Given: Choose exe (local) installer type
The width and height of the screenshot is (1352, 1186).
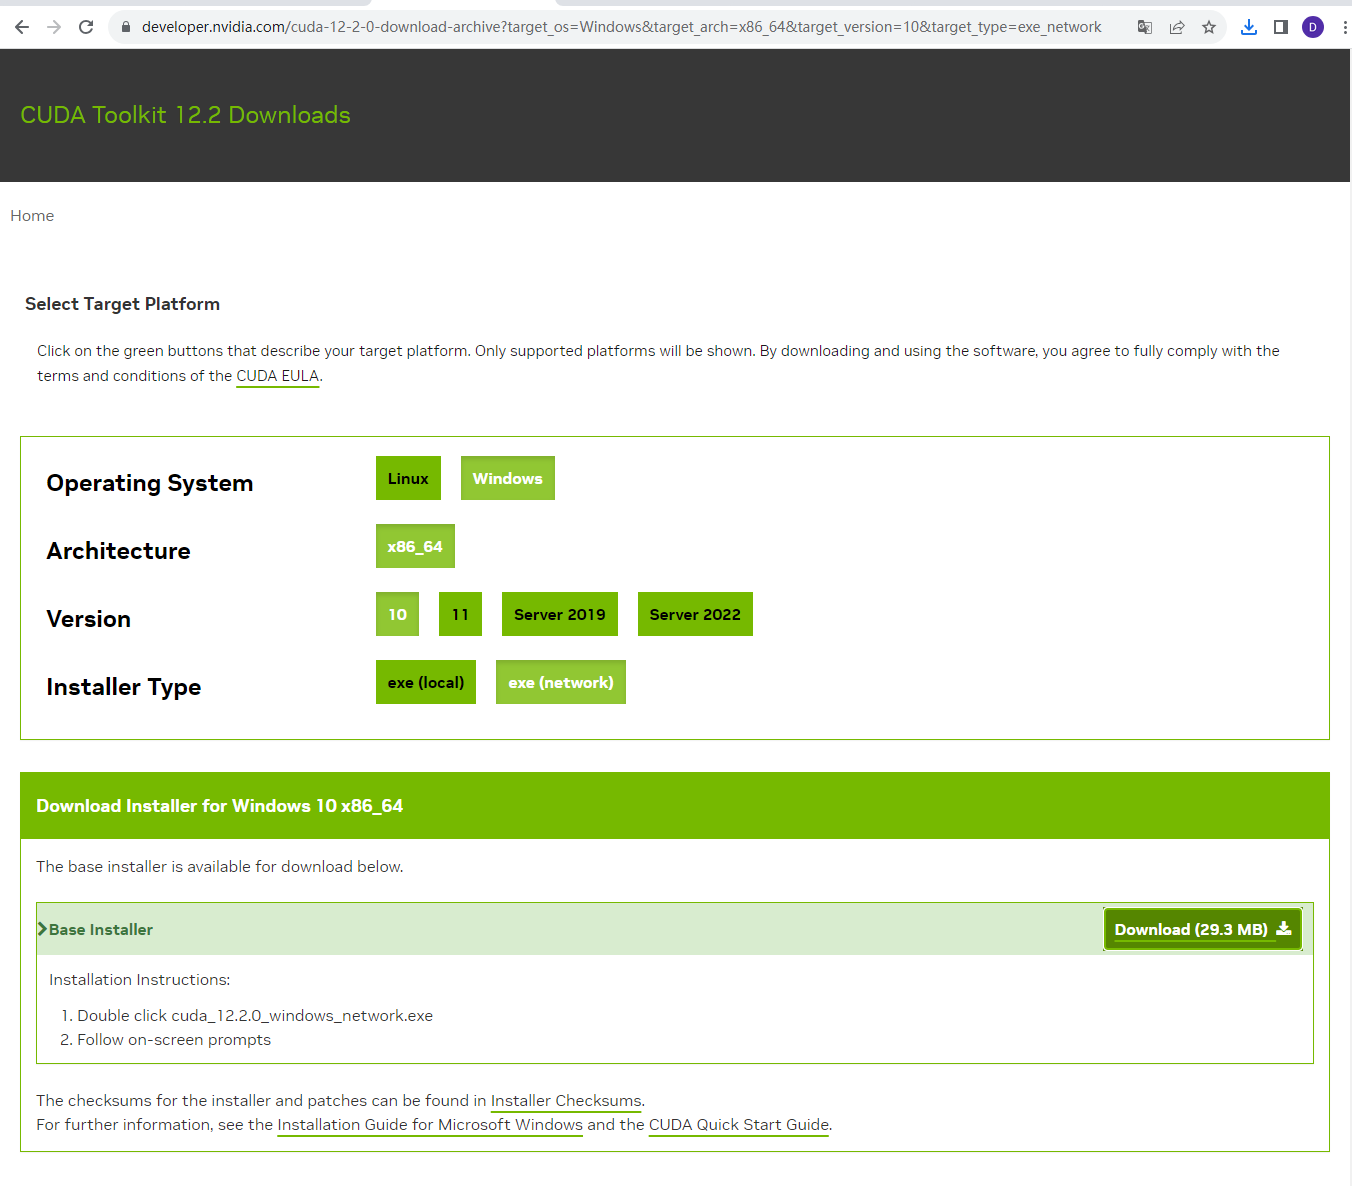Looking at the screenshot, I should 426,682.
